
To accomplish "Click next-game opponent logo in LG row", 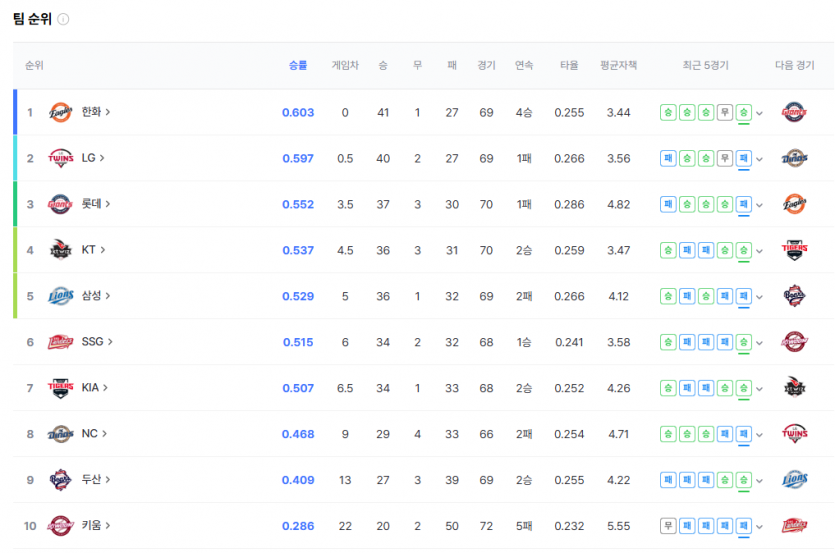I will (x=794, y=158).
